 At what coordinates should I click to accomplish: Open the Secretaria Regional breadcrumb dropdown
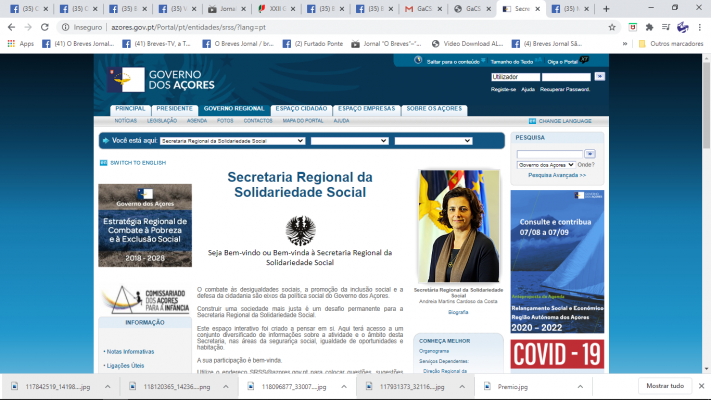tap(231, 141)
